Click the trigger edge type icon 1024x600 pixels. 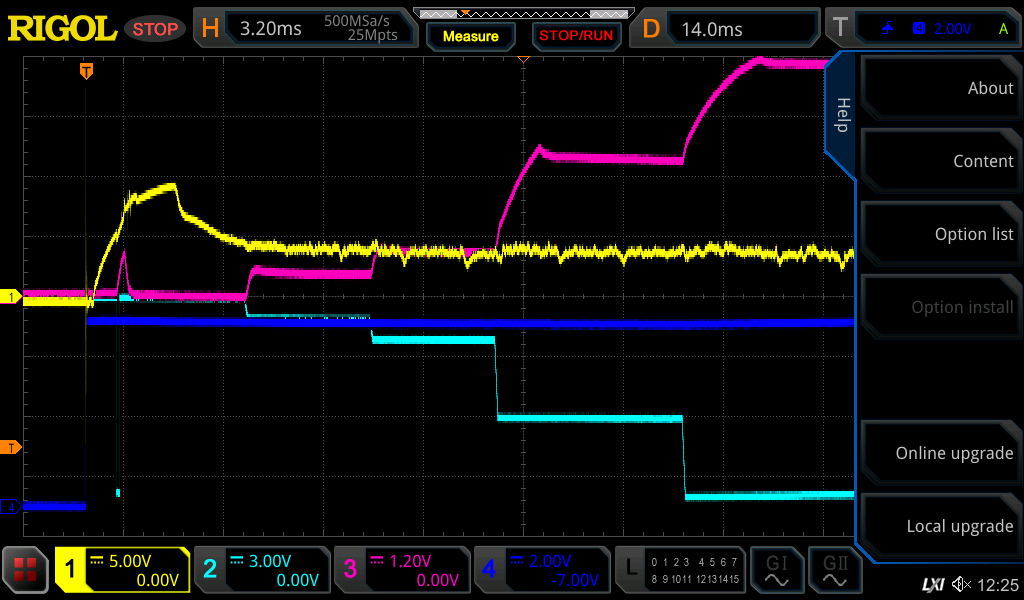coord(888,29)
